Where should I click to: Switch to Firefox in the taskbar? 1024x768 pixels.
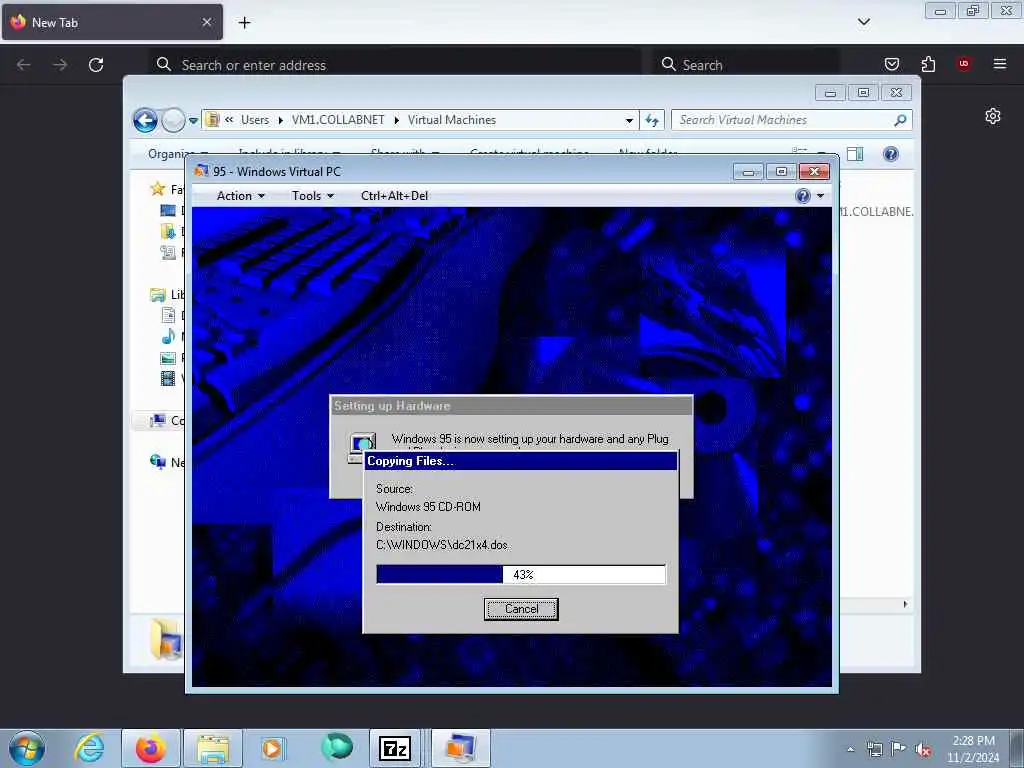(x=151, y=748)
